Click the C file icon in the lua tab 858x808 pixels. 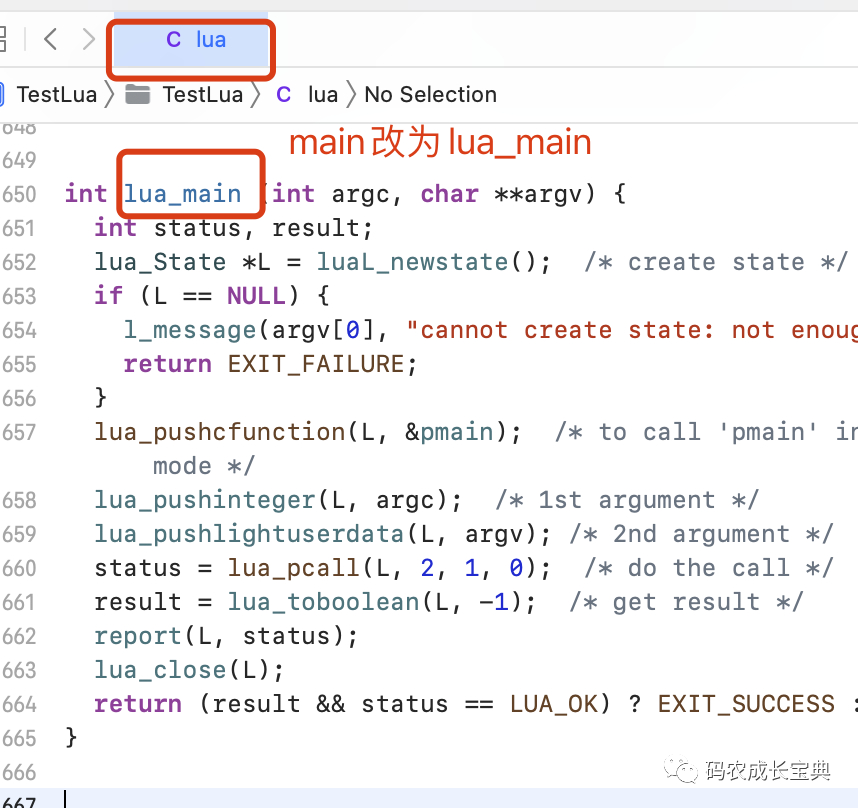(x=172, y=39)
